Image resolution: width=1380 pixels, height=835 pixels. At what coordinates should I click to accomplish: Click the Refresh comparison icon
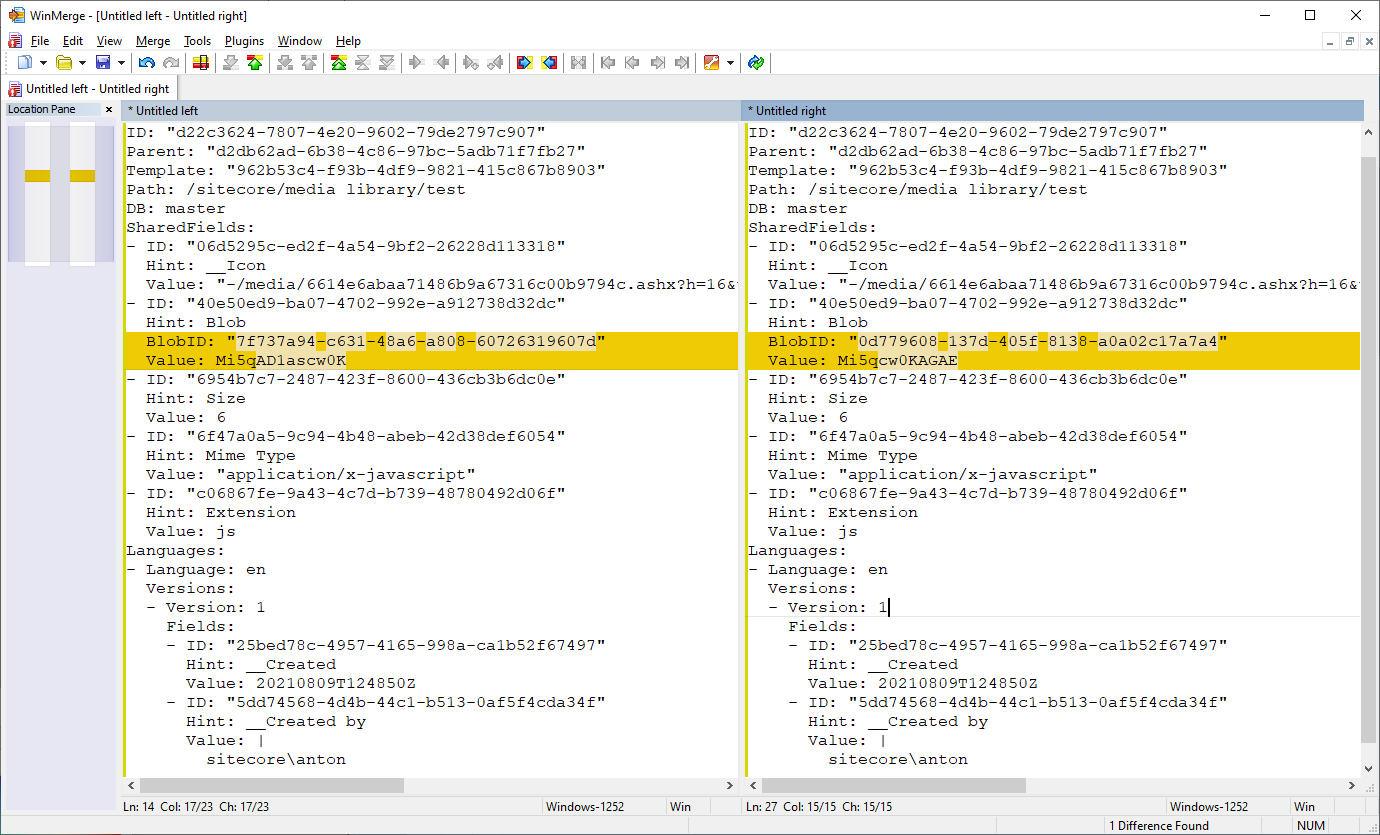pyautogui.click(x=756, y=63)
